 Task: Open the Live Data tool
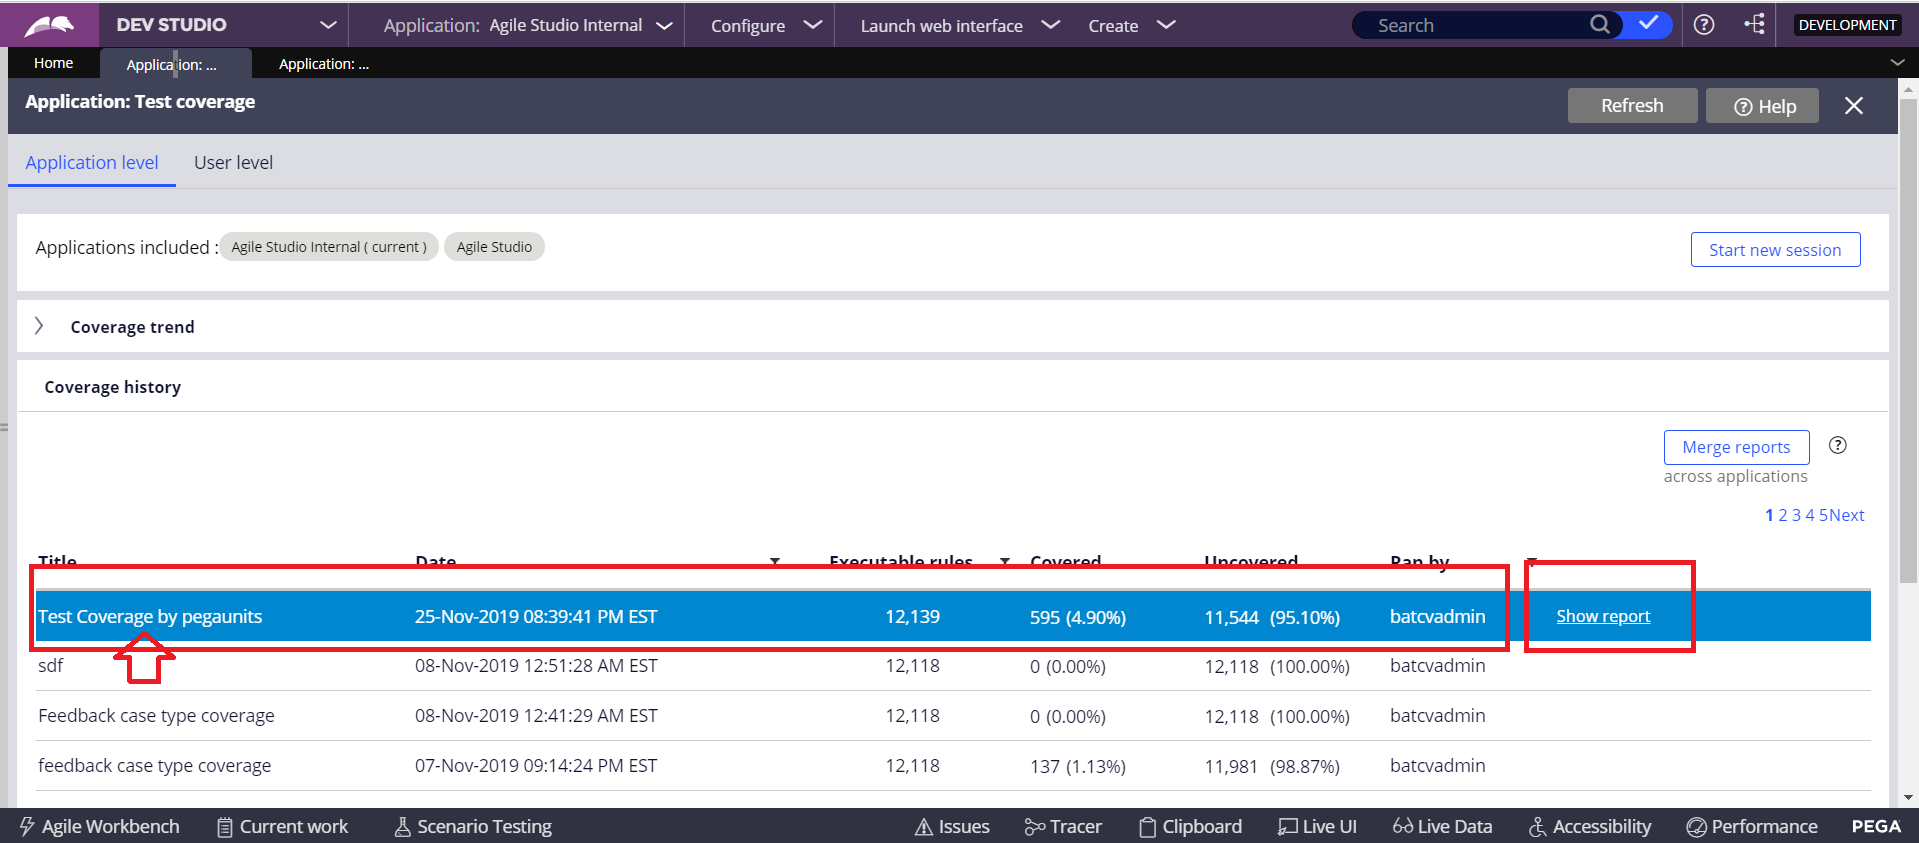(1442, 826)
